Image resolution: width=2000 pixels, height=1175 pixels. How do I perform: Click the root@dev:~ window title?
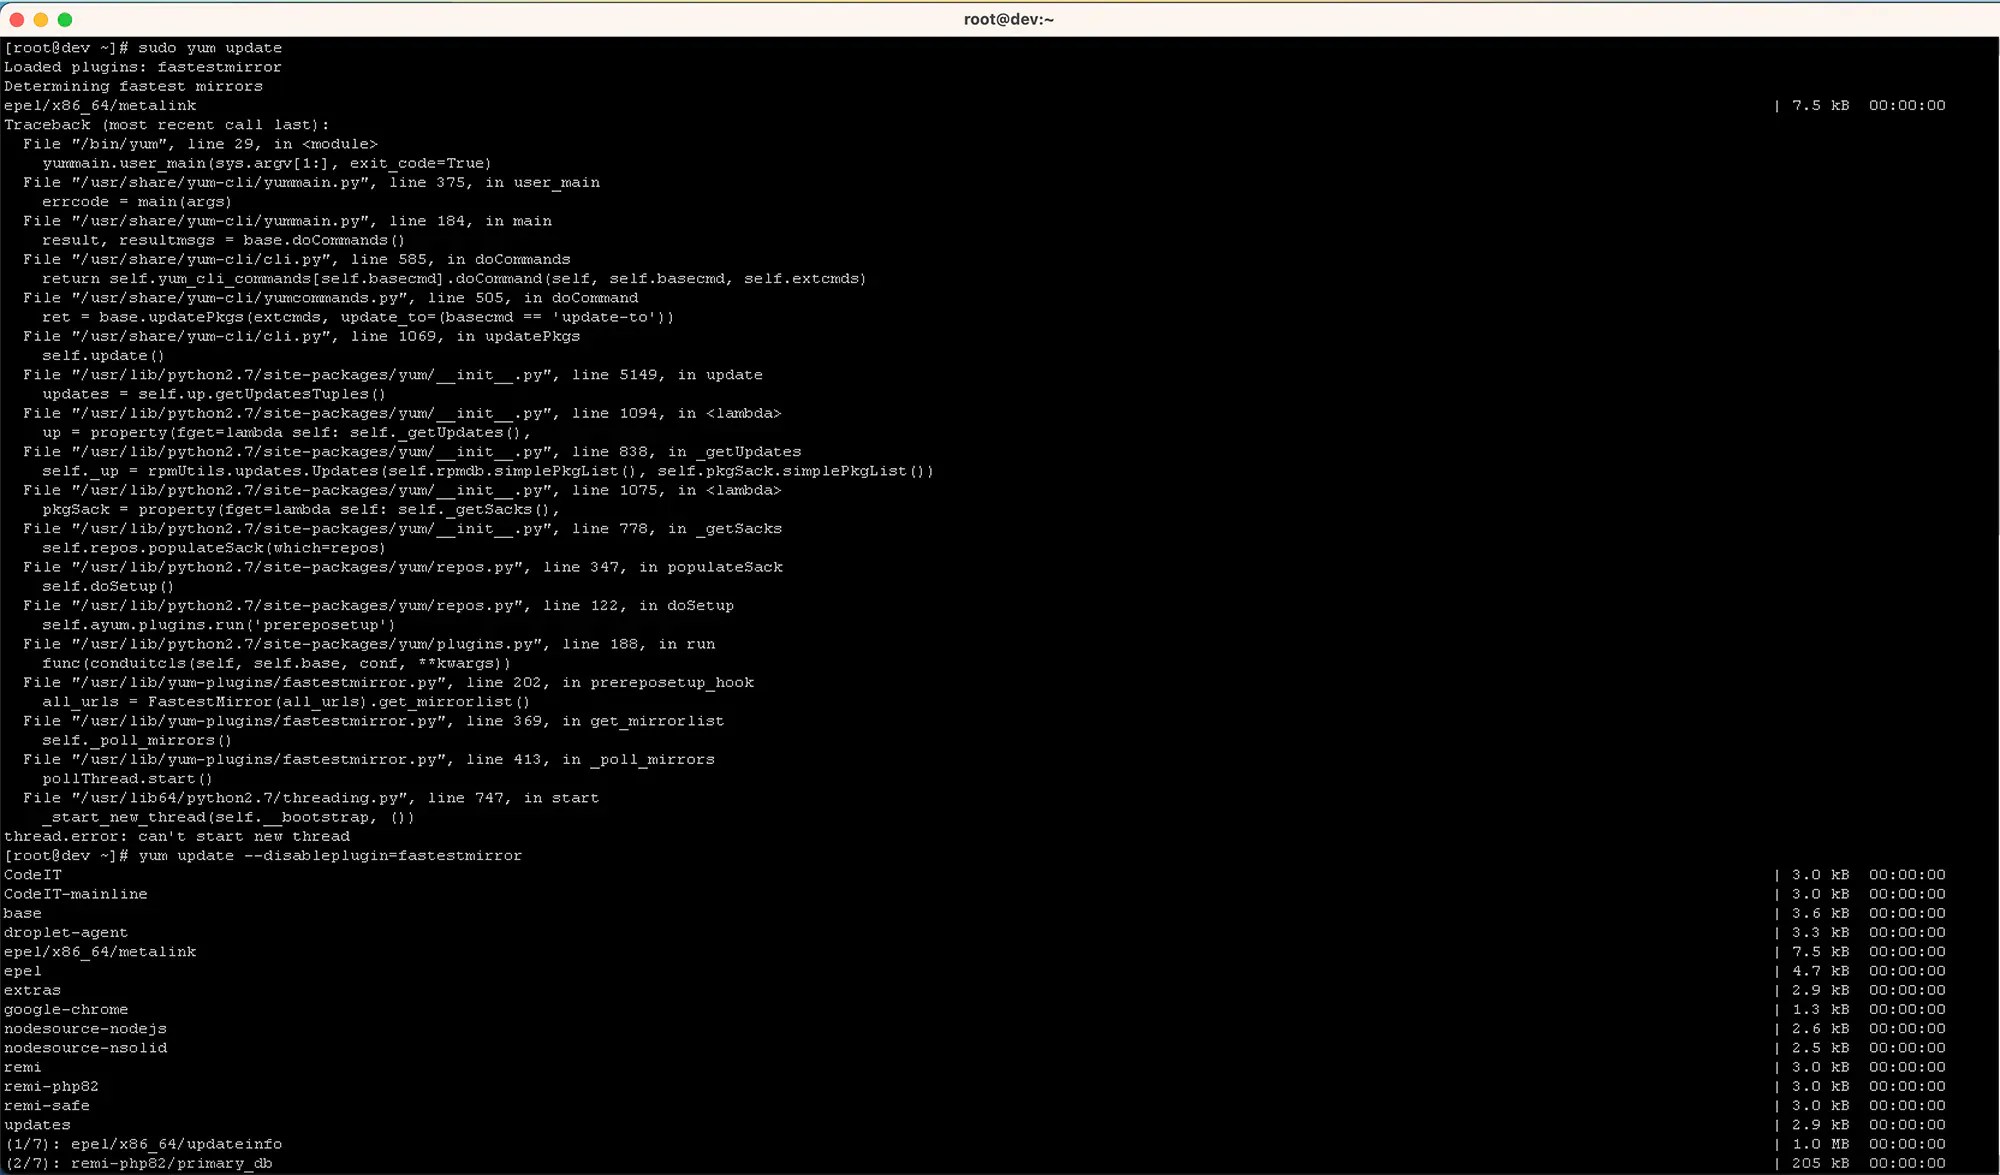click(1009, 19)
